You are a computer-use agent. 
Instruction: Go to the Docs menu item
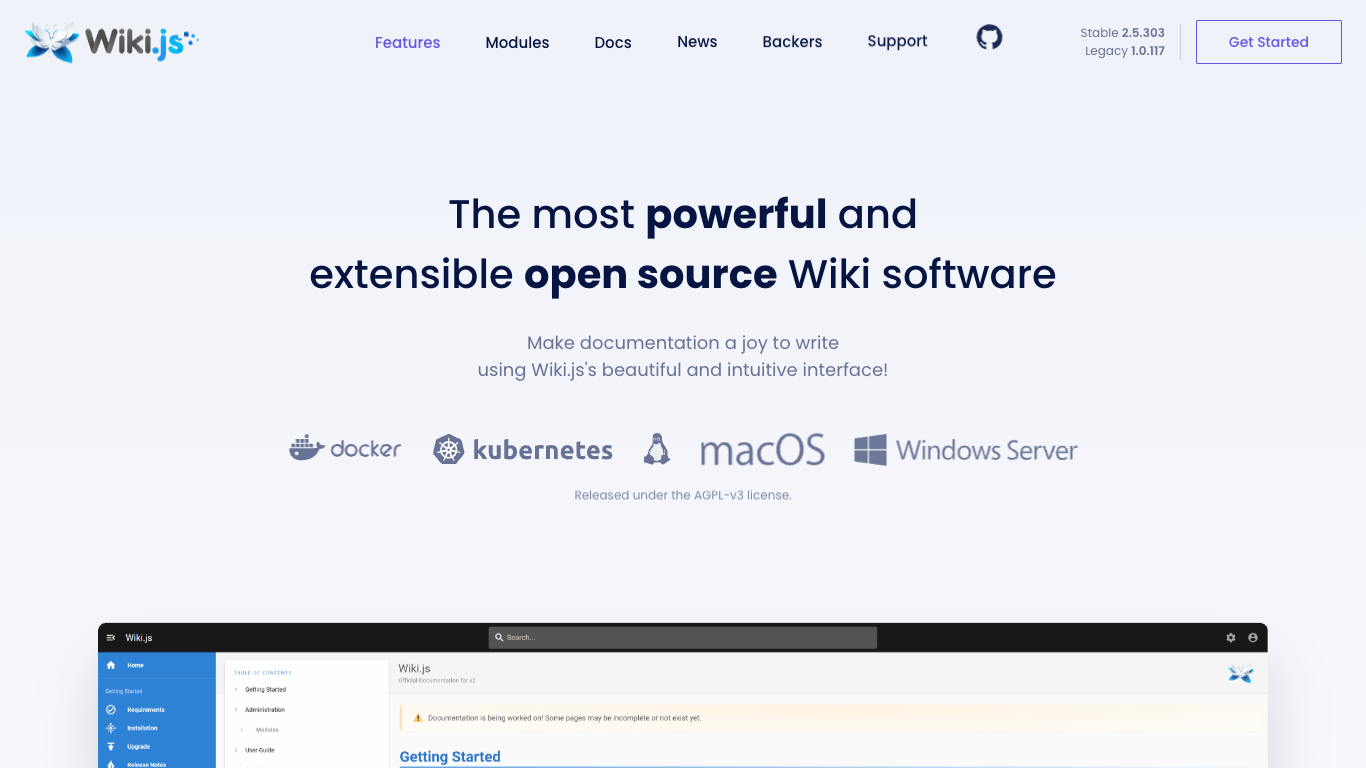click(613, 42)
